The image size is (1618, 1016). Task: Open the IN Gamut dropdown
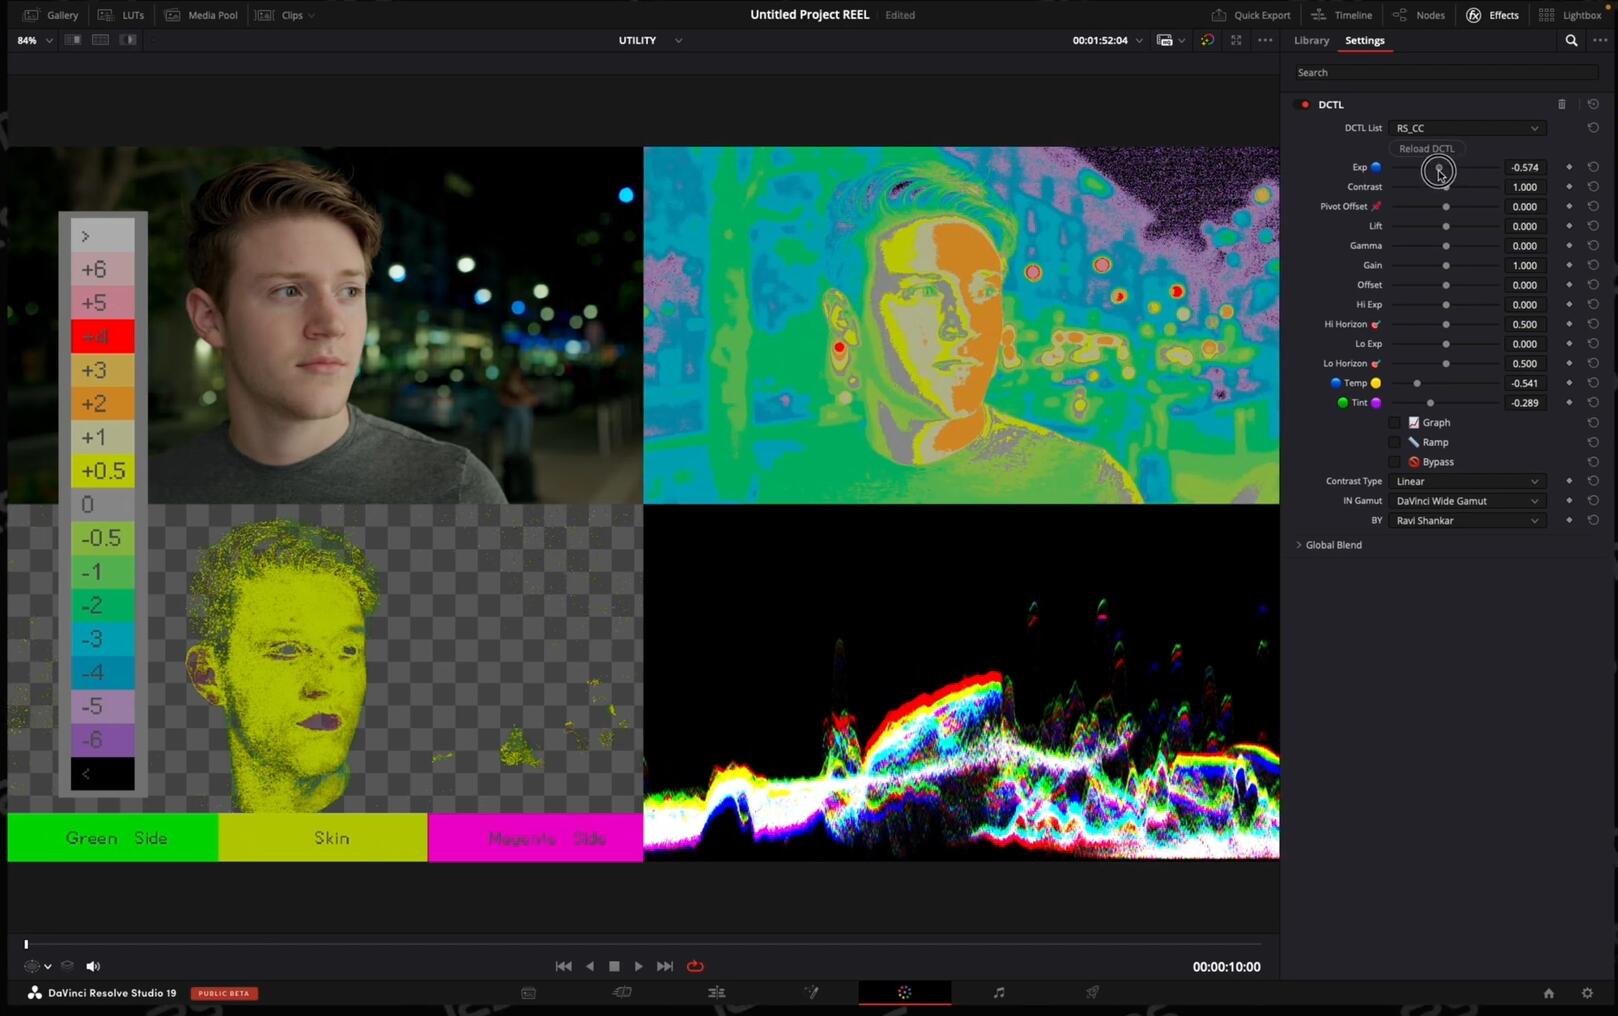pyautogui.click(x=1466, y=501)
